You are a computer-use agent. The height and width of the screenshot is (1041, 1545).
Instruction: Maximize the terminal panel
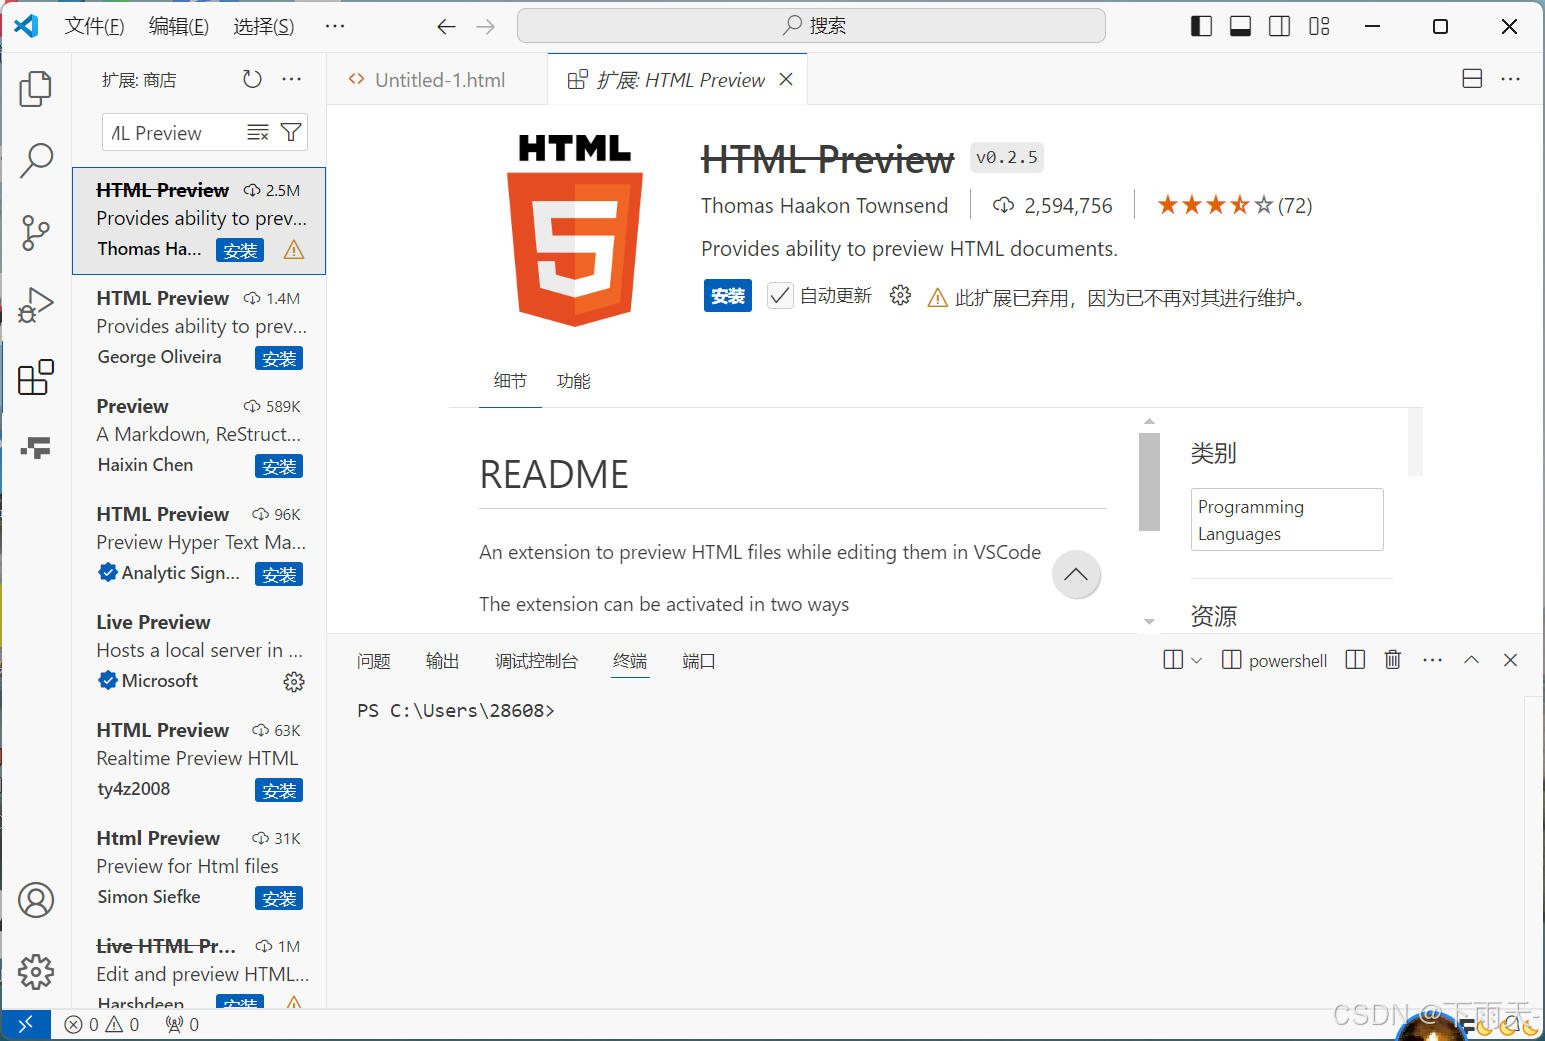click(x=1472, y=660)
